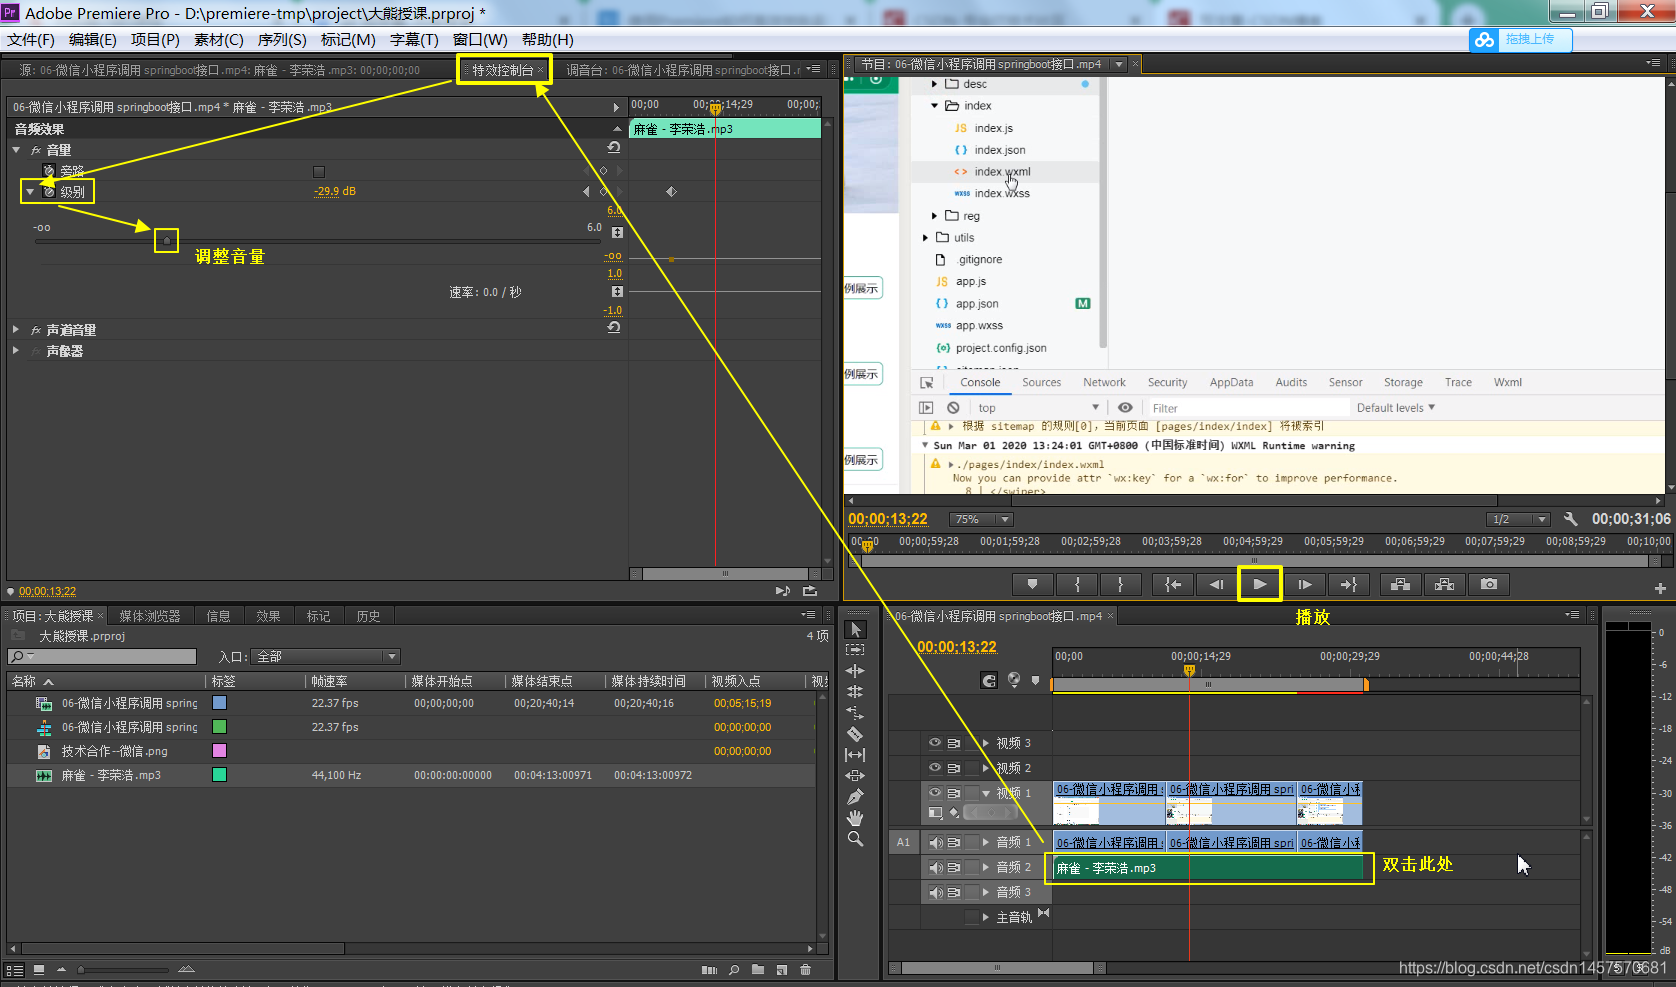Reset the 音量 effect

(614, 148)
